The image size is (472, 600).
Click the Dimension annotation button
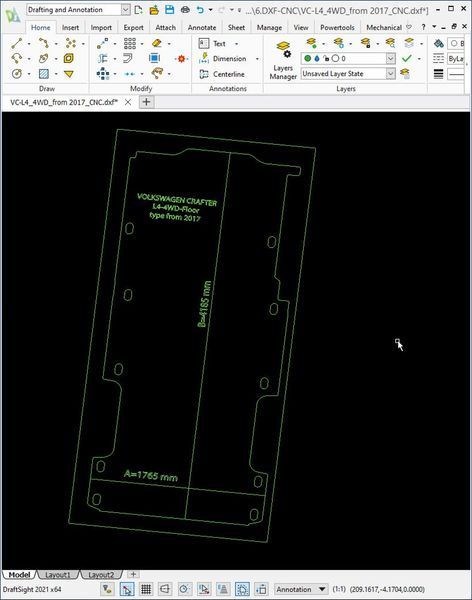tap(229, 59)
